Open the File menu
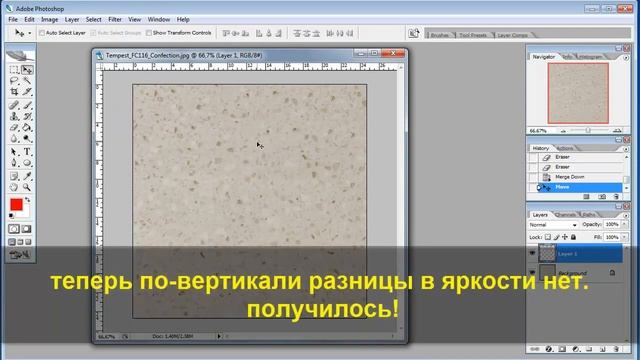Image resolution: width=640 pixels, height=360 pixels. click(x=13, y=20)
